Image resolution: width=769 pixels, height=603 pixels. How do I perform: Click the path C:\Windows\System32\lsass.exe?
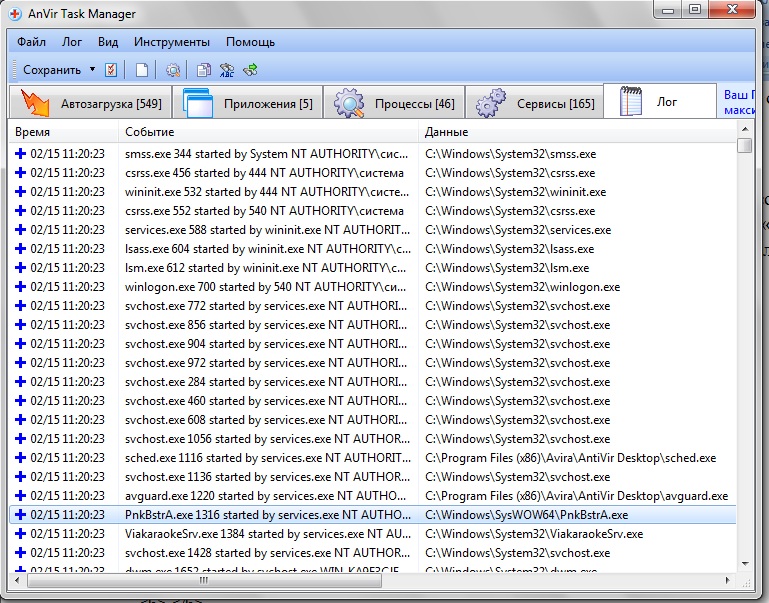point(510,249)
